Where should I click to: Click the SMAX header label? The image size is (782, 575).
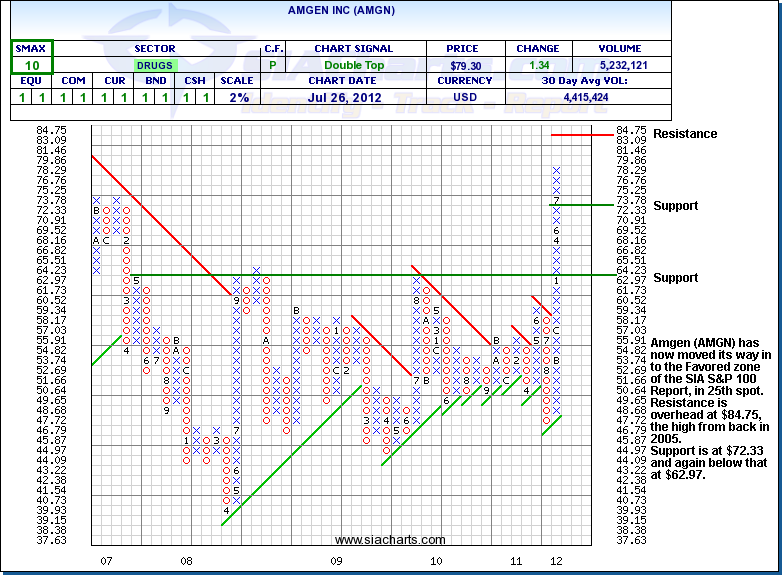point(32,48)
